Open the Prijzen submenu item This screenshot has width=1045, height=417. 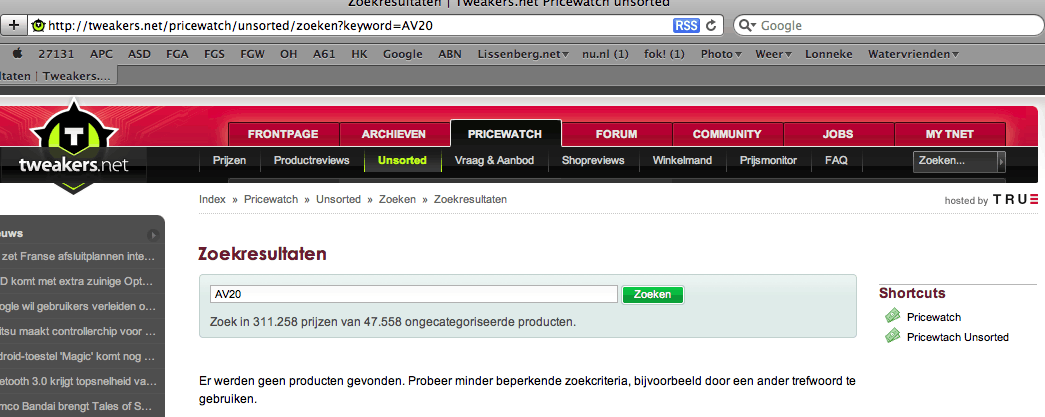pyautogui.click(x=229, y=161)
